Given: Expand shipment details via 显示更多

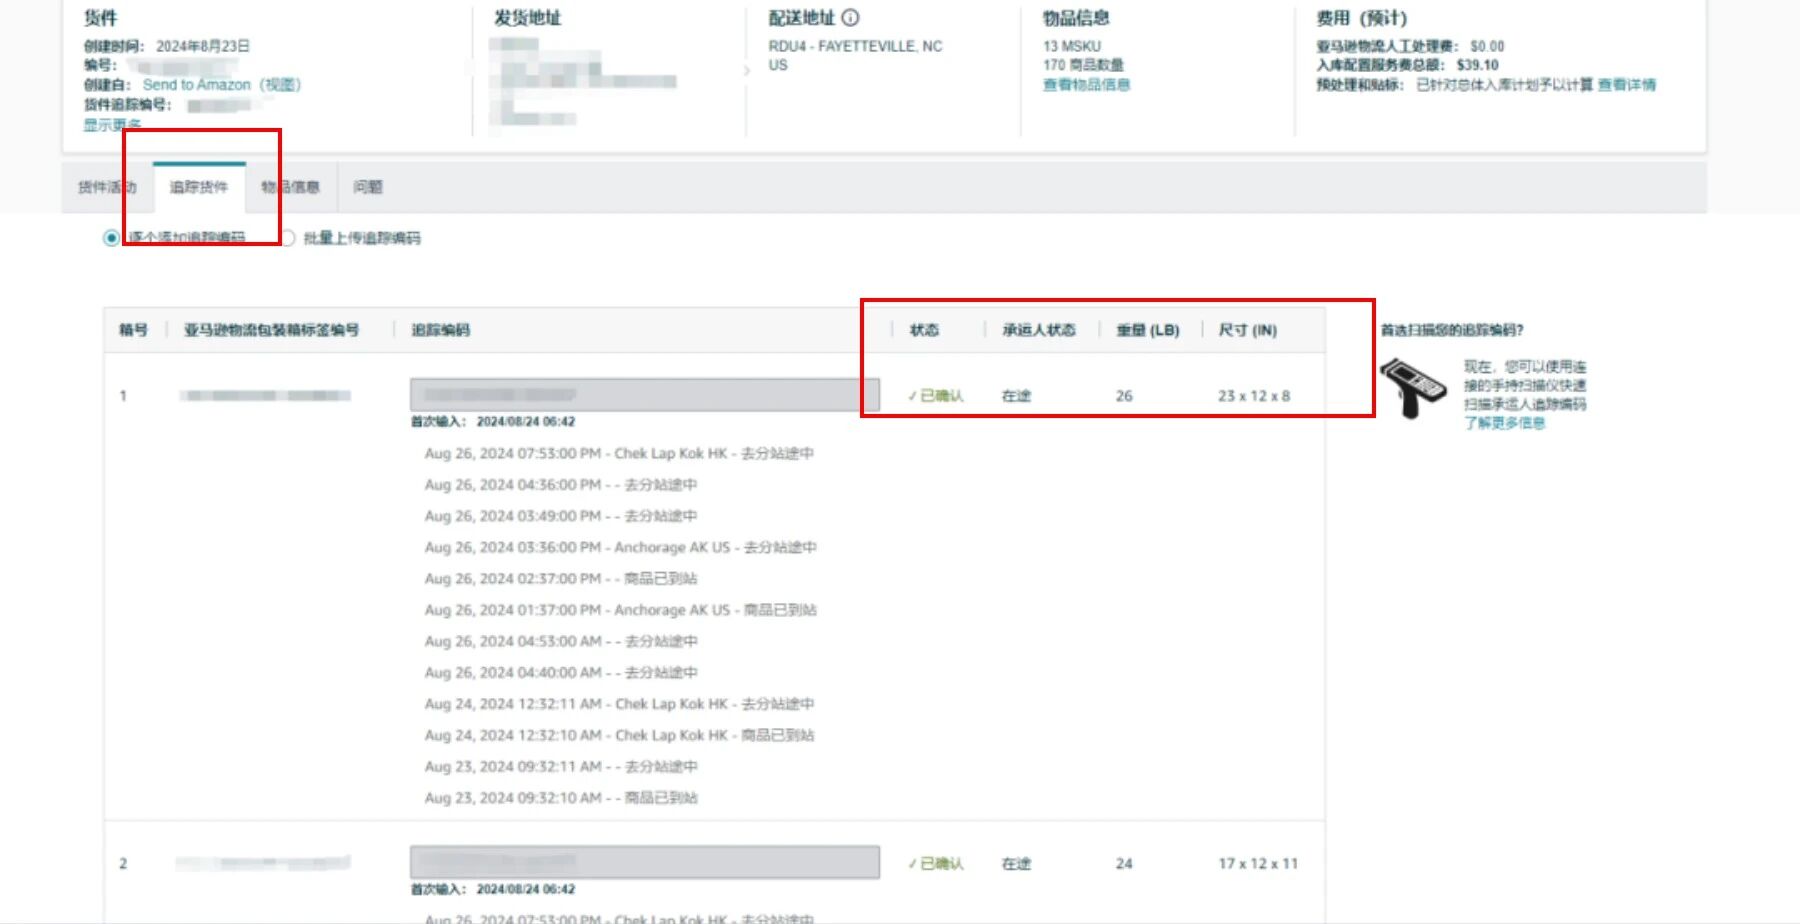Looking at the screenshot, I should point(112,125).
